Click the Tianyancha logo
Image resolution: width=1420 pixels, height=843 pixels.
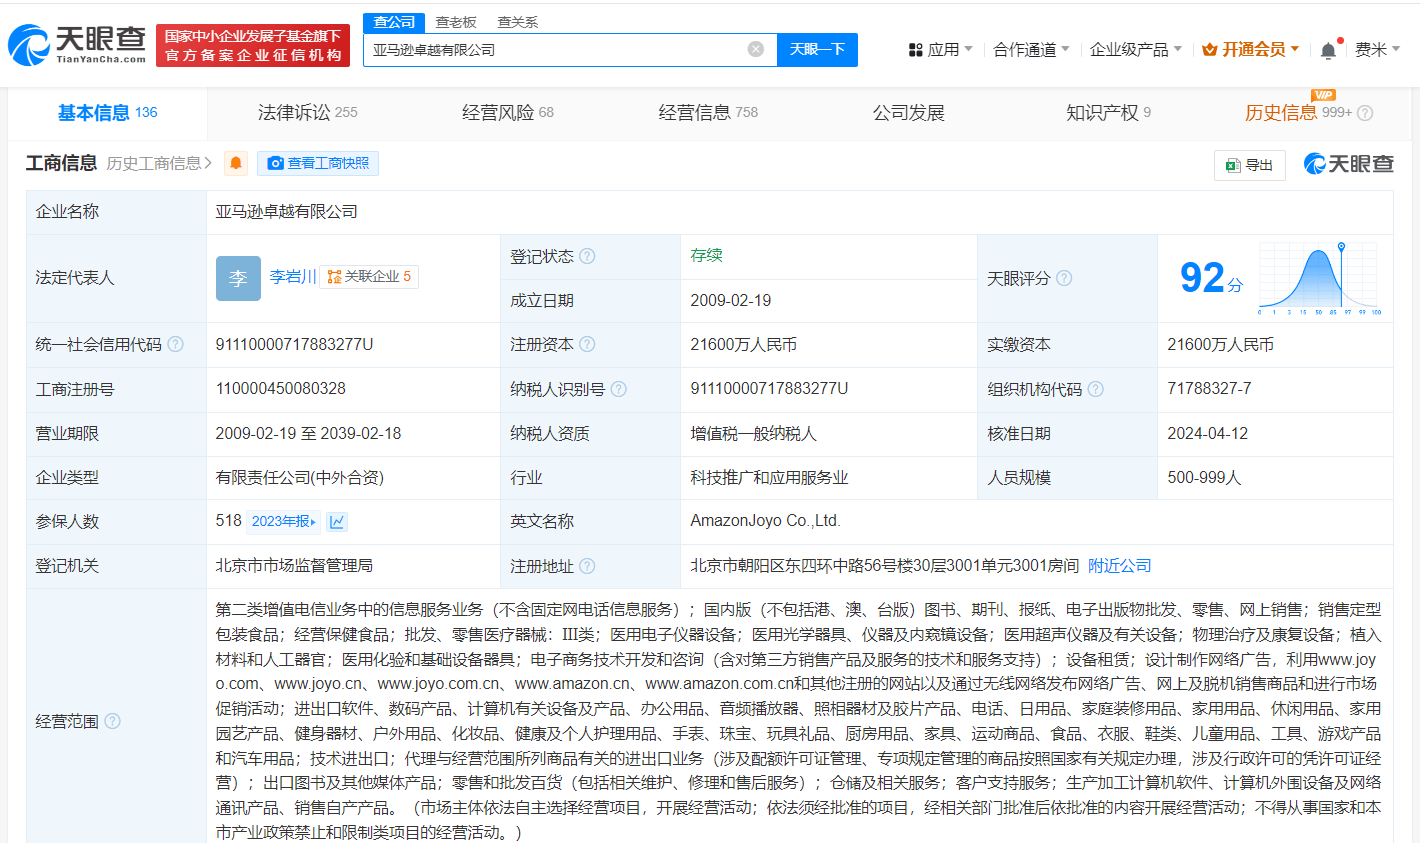(77, 45)
